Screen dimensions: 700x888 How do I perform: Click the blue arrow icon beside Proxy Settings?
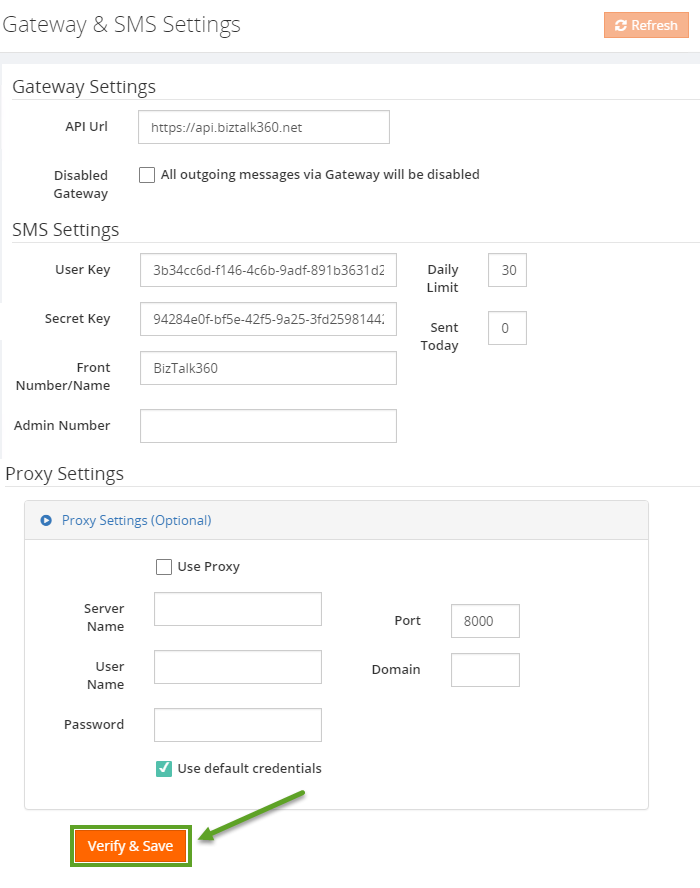point(46,520)
